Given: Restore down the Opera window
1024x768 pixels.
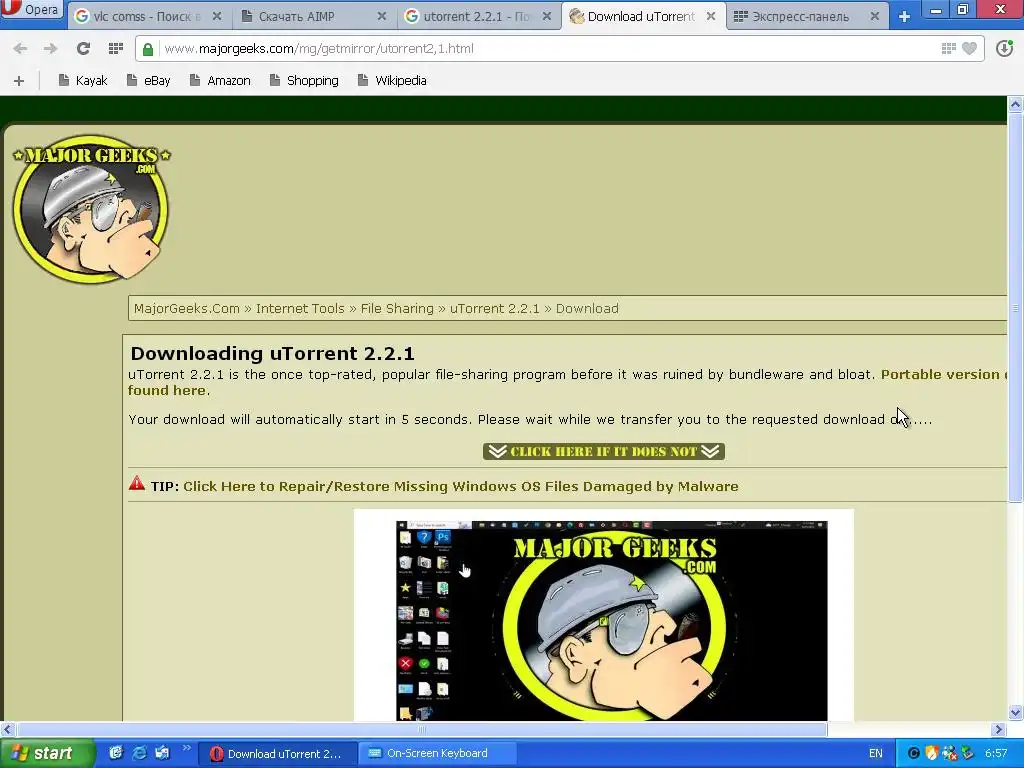Looking at the screenshot, I should (963, 9).
